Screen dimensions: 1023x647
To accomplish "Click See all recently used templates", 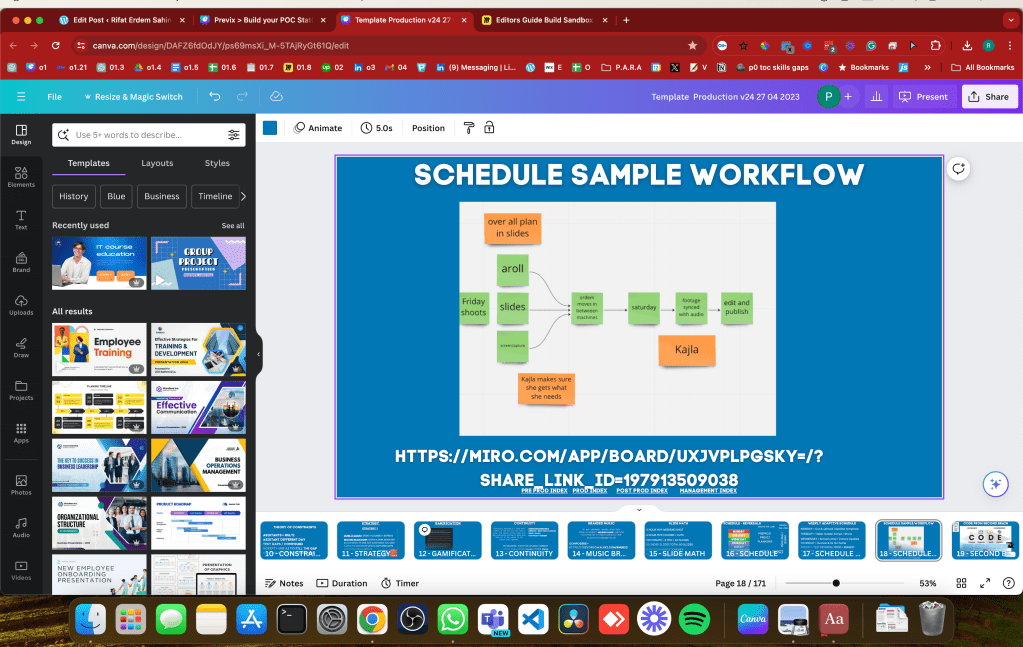I will tap(233, 226).
